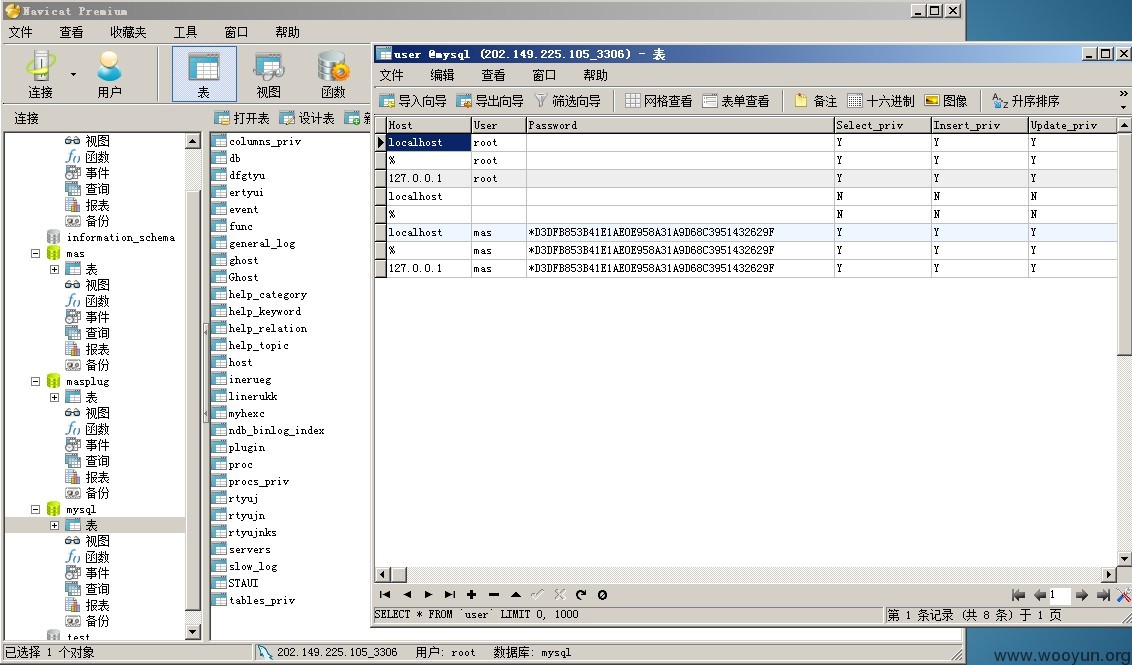This screenshot has width=1132, height=665.
Task: Add a new record with plus button
Action: 471,595
